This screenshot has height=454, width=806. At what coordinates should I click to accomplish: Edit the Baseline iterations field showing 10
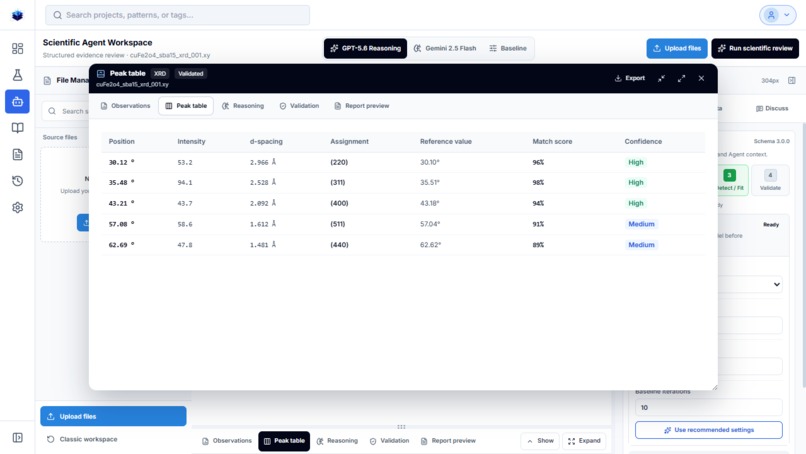click(709, 408)
